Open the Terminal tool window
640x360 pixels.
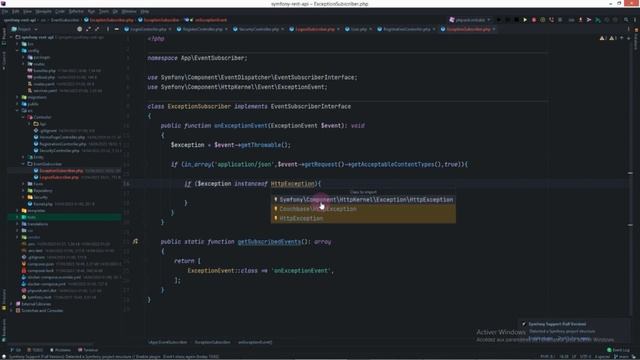88,350
